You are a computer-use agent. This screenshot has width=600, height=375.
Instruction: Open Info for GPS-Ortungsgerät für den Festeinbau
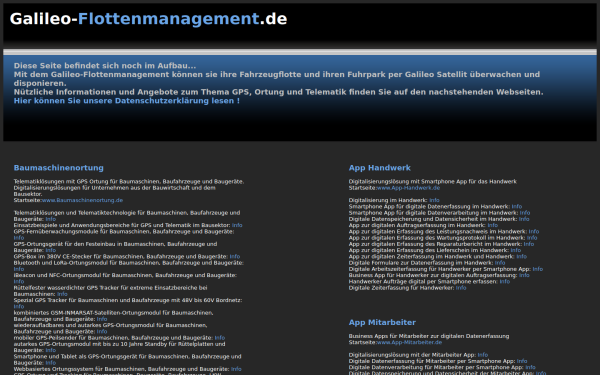coord(51,250)
